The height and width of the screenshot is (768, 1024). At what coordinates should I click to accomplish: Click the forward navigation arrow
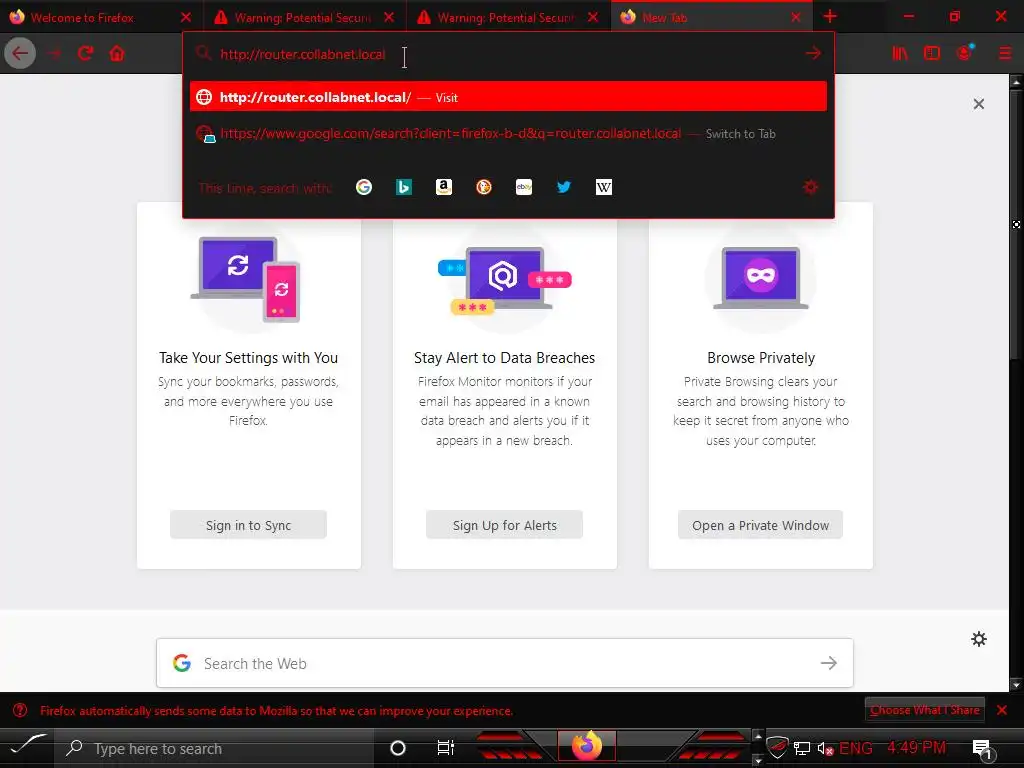click(55, 54)
